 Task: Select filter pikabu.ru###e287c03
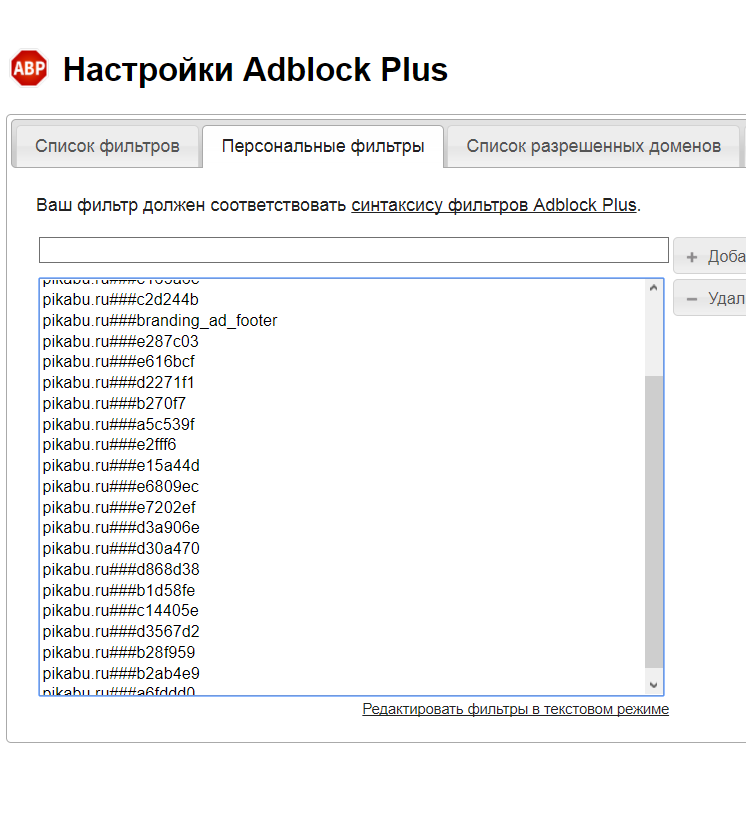pos(120,341)
